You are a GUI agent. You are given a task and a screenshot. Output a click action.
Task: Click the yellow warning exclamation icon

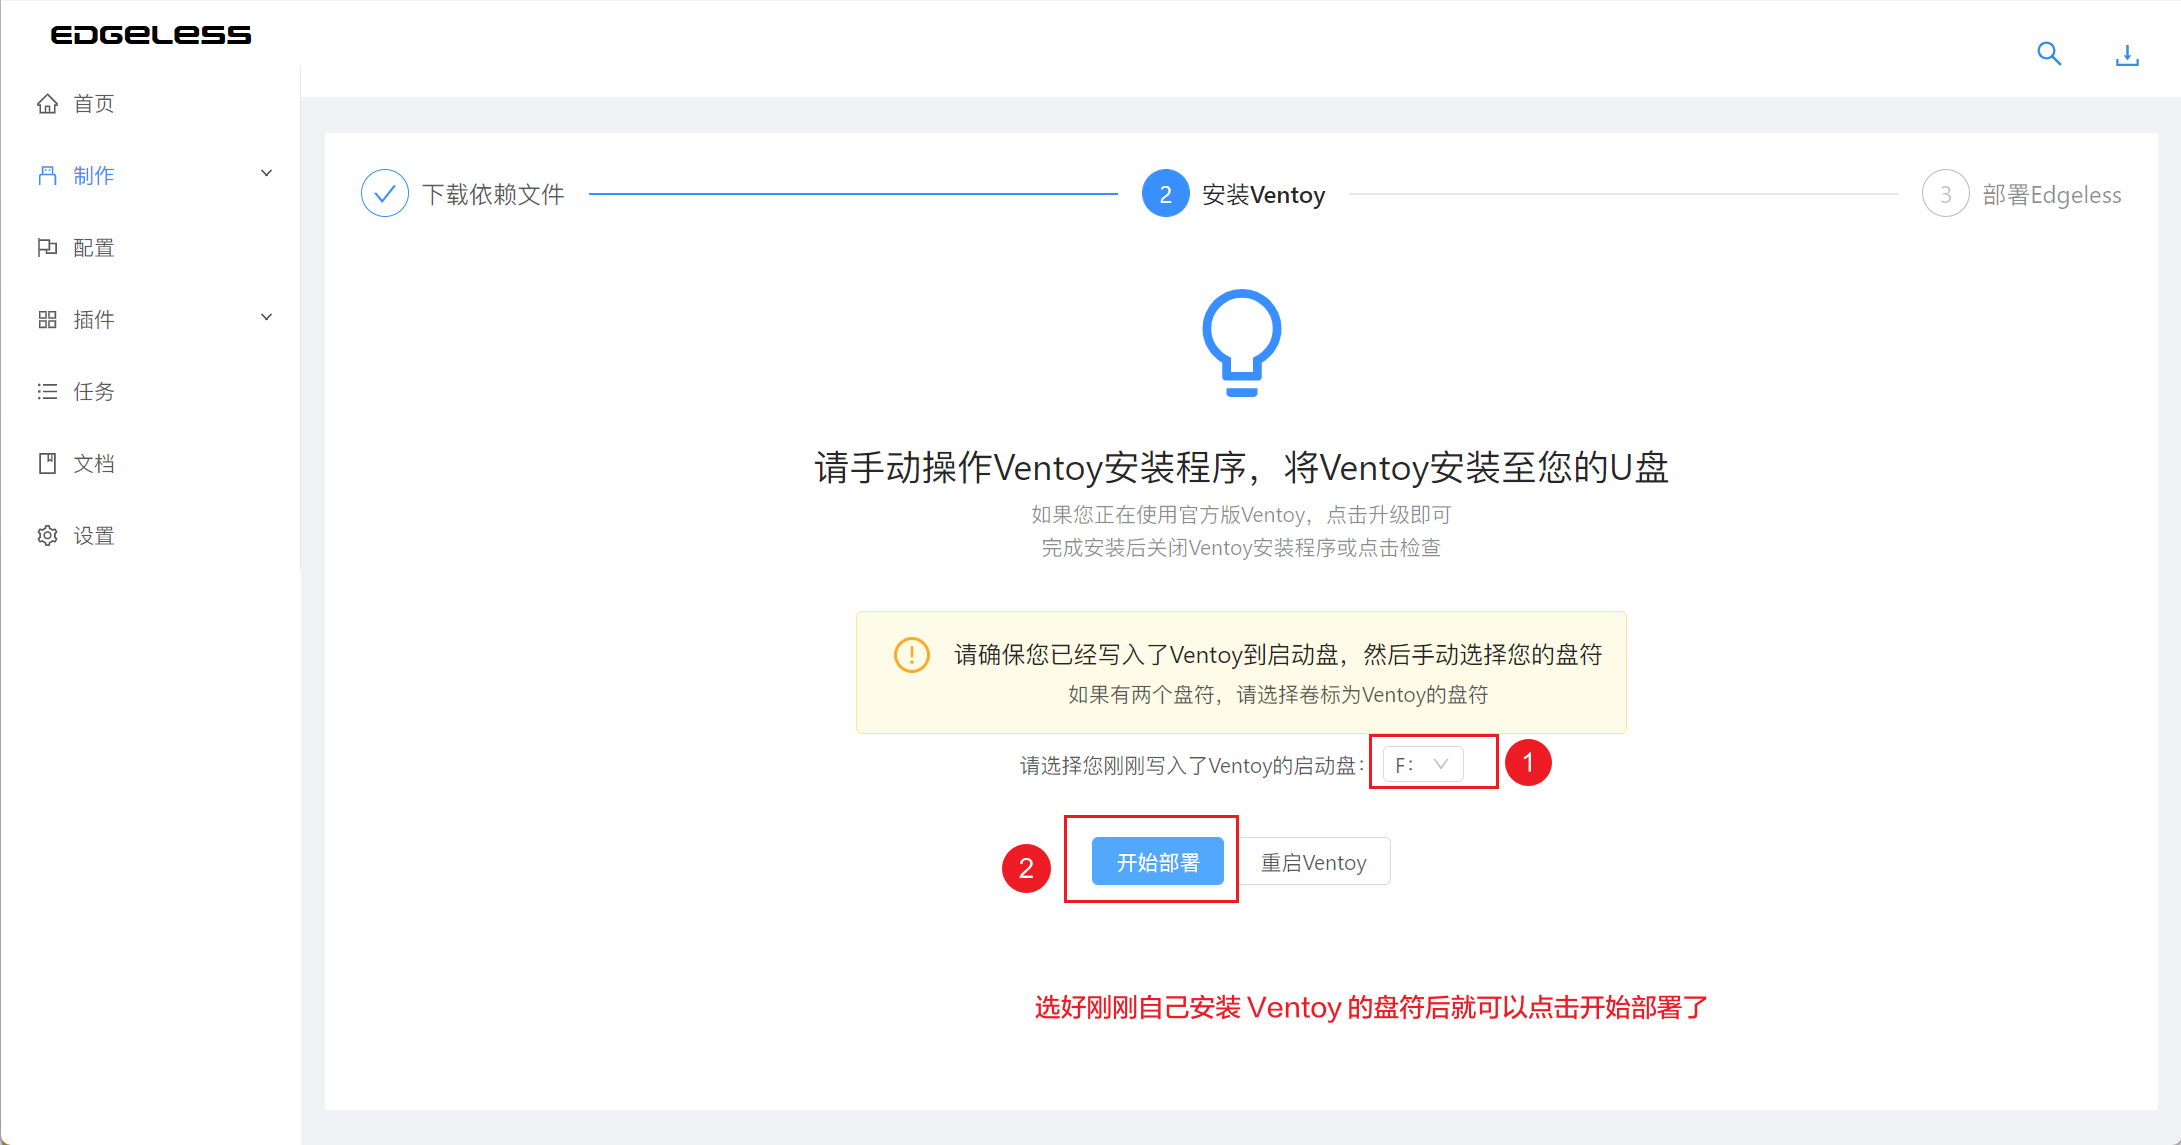[912, 655]
